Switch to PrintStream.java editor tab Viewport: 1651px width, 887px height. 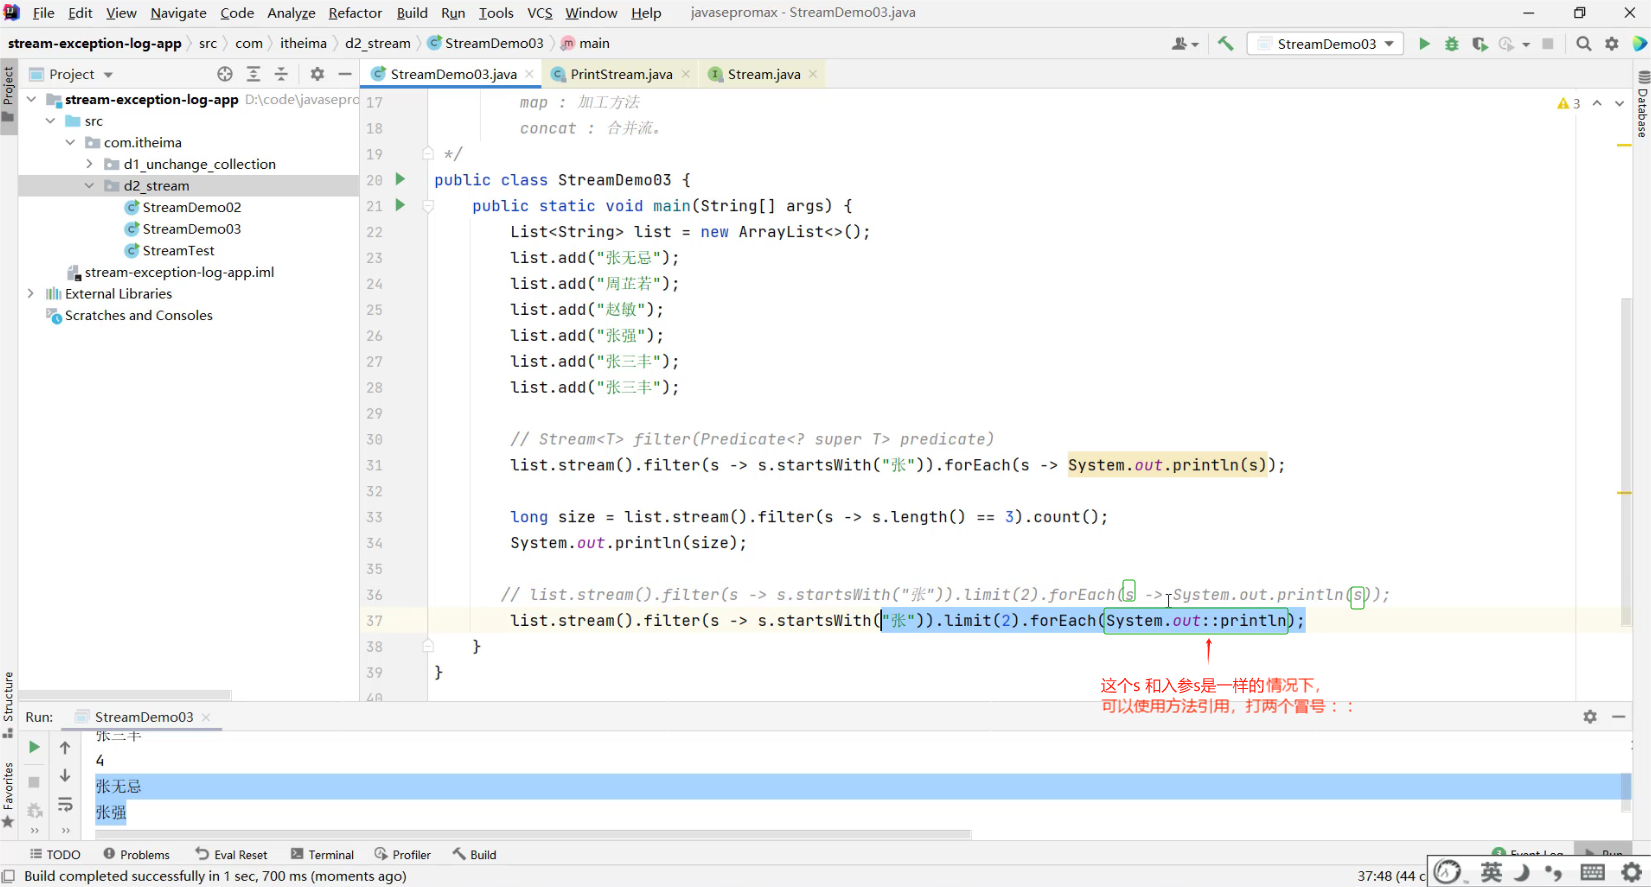pyautogui.click(x=621, y=74)
